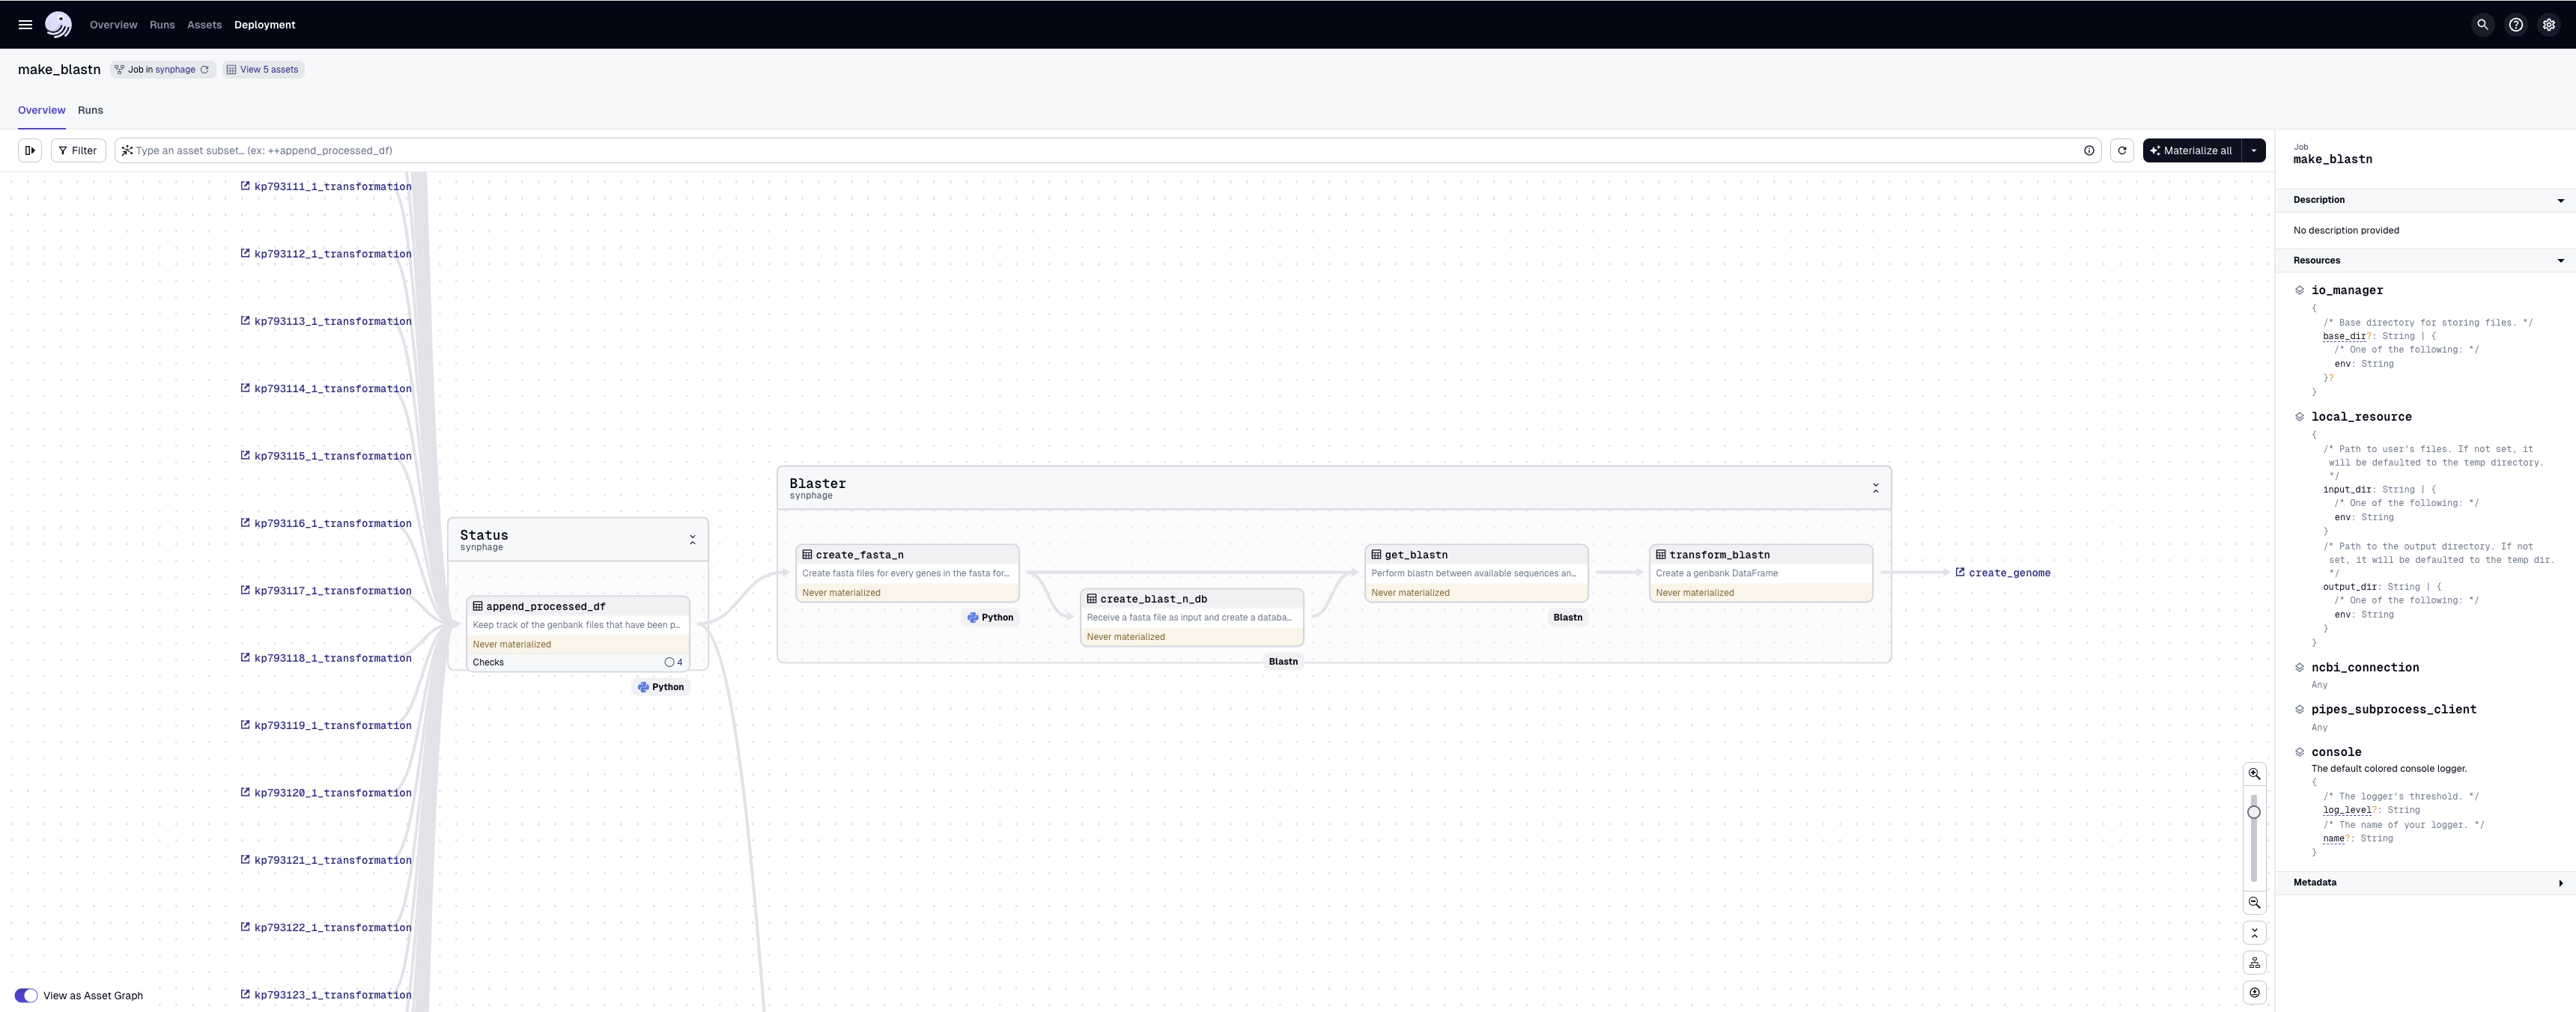Open the create_genome asset link
2576x1012 pixels.
[x=2002, y=573]
